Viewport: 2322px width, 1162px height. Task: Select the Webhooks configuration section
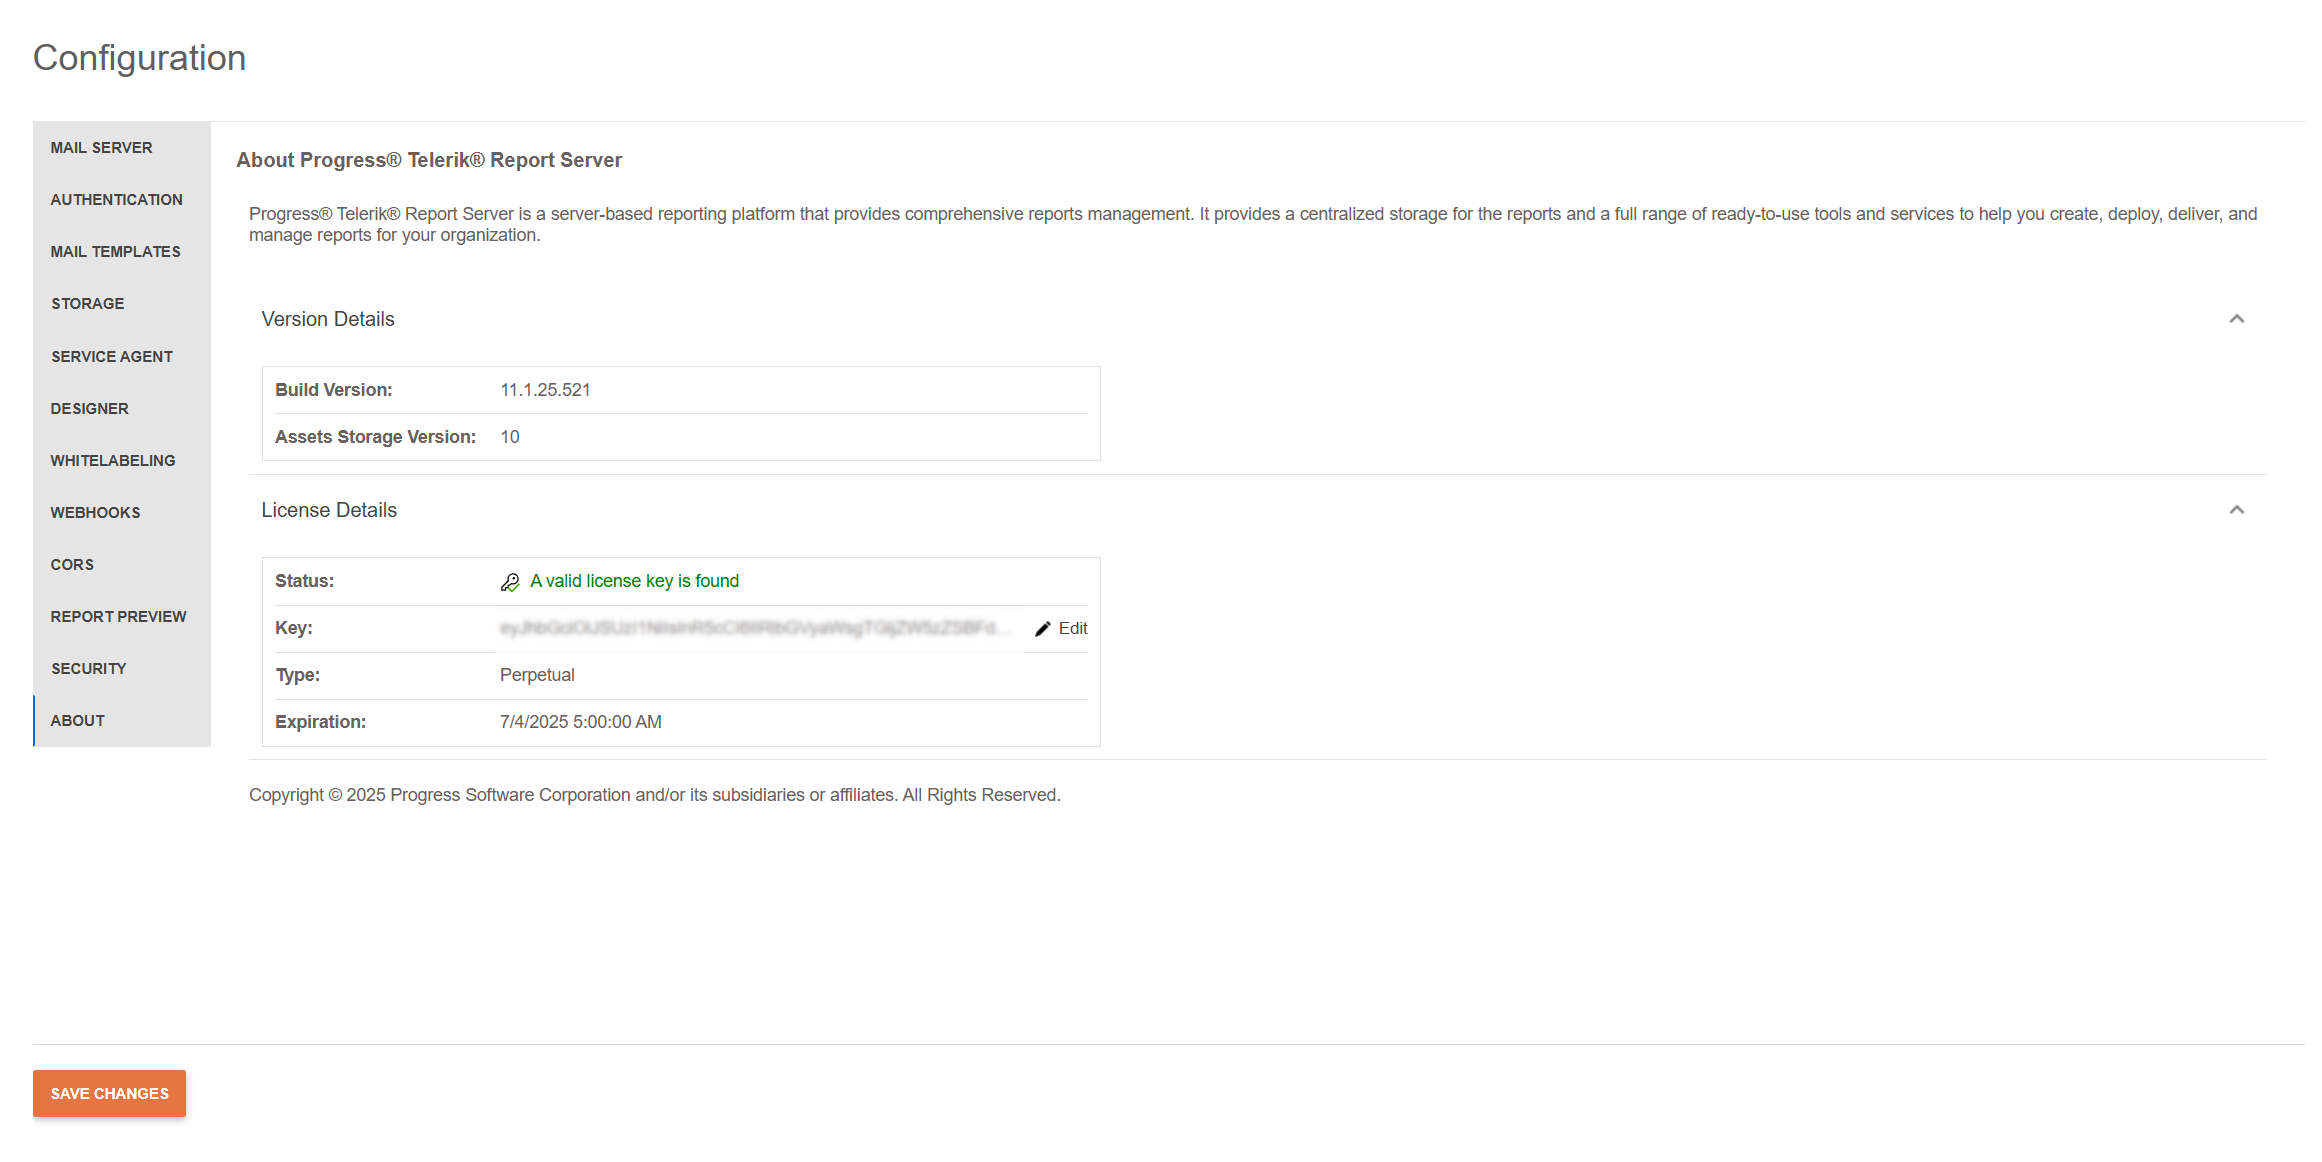pos(95,512)
